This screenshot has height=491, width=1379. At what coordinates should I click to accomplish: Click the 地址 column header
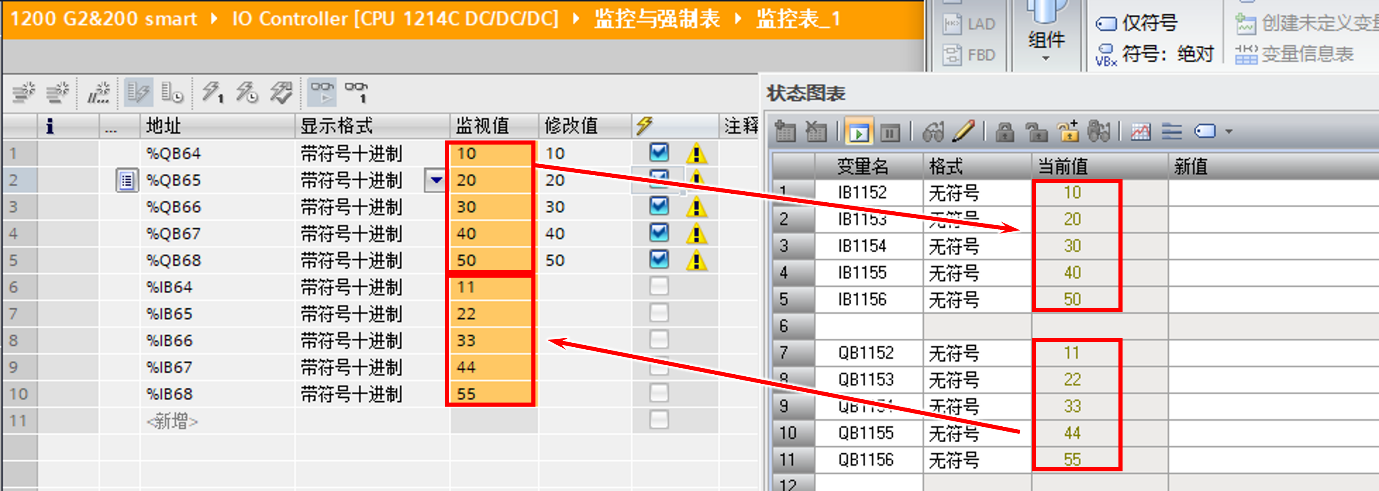tap(217, 126)
